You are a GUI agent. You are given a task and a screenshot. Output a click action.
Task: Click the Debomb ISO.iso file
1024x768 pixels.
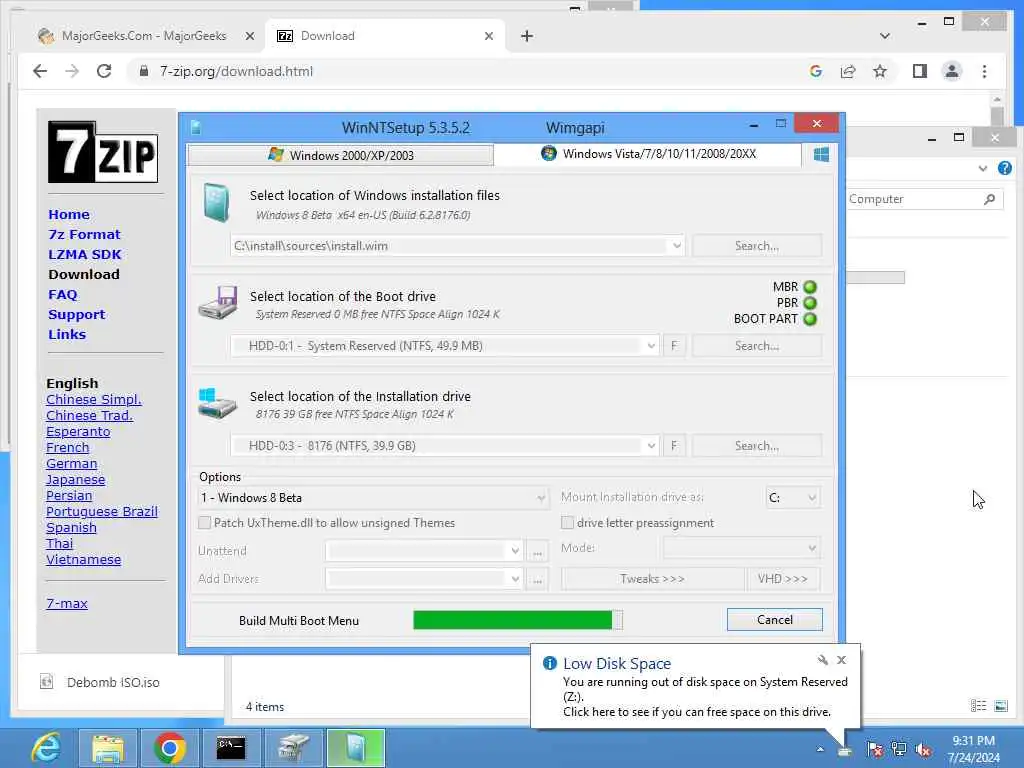(x=113, y=682)
